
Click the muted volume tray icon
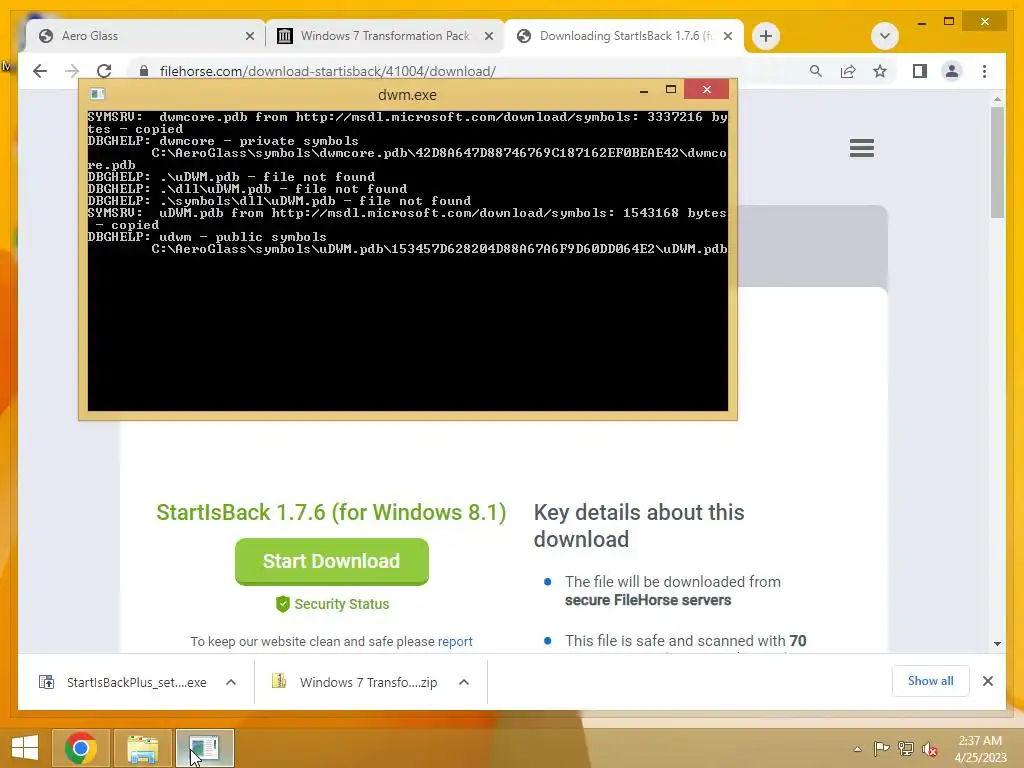[x=930, y=749]
